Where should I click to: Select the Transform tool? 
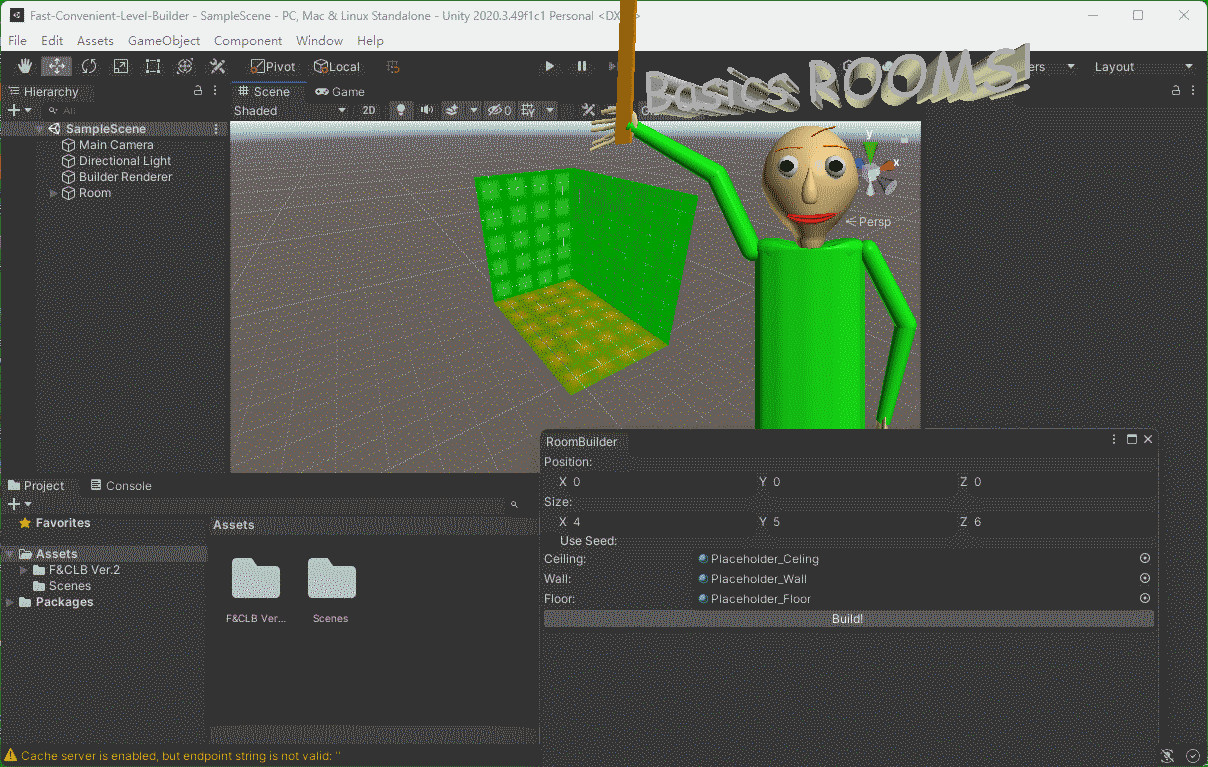coord(184,66)
